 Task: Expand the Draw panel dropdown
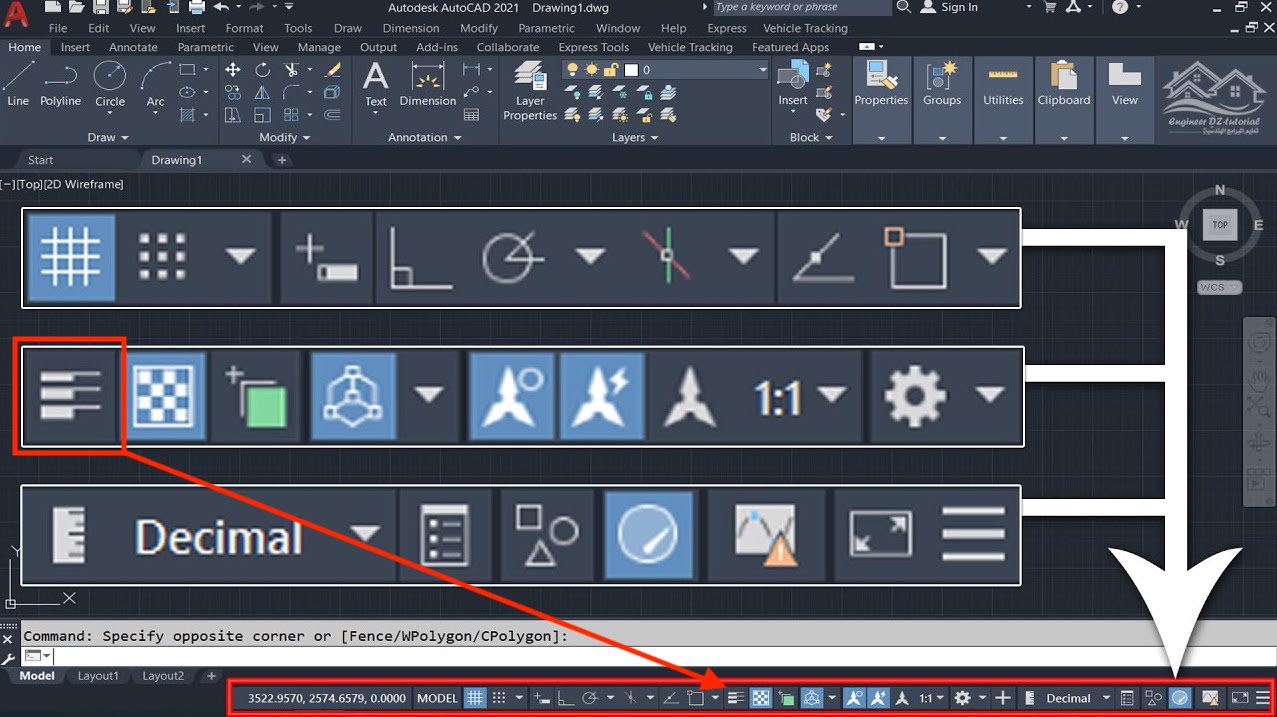(108, 138)
